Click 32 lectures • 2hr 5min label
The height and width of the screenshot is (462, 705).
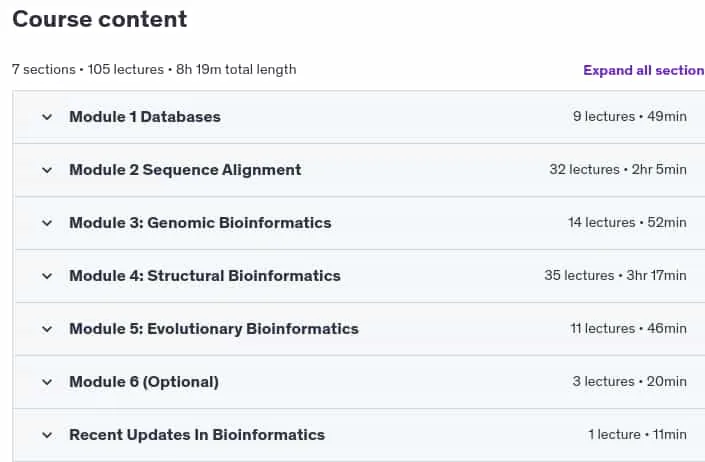click(618, 169)
